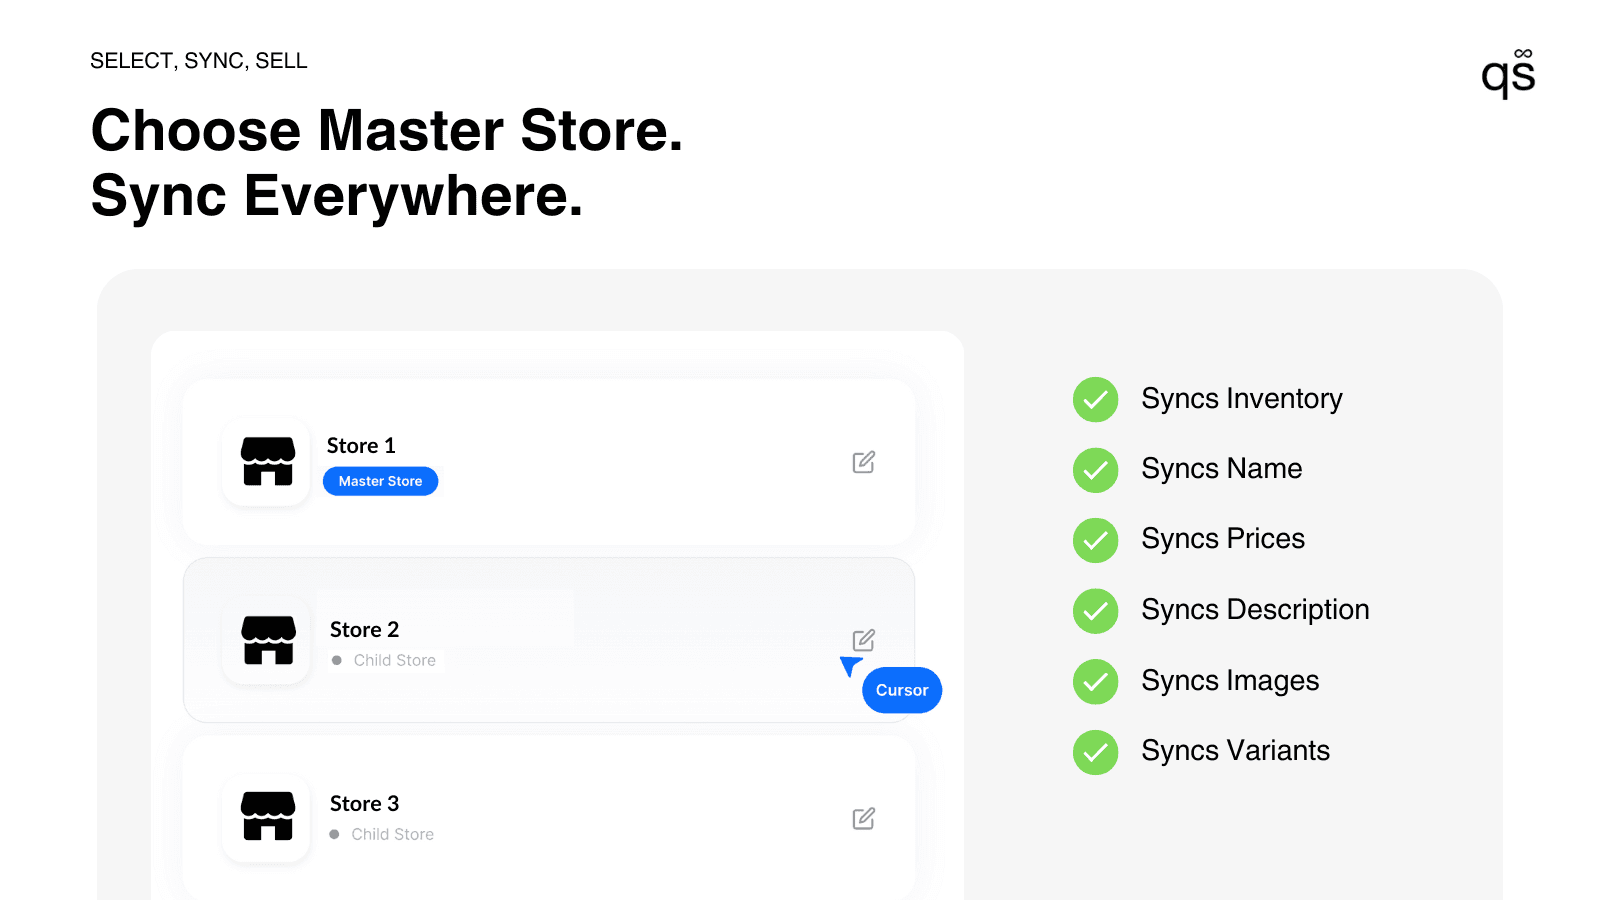
Task: Click the qs logo in the top corner
Action: [x=1508, y=72]
